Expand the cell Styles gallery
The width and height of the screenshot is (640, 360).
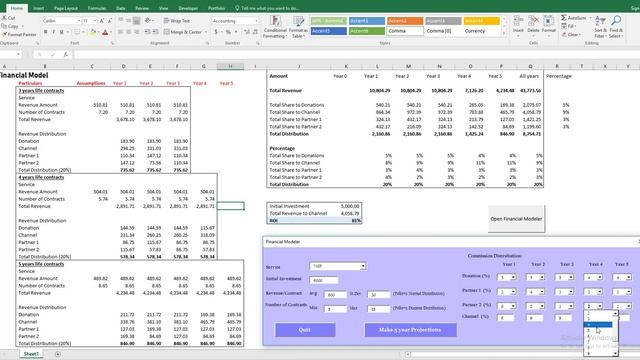[504, 33]
